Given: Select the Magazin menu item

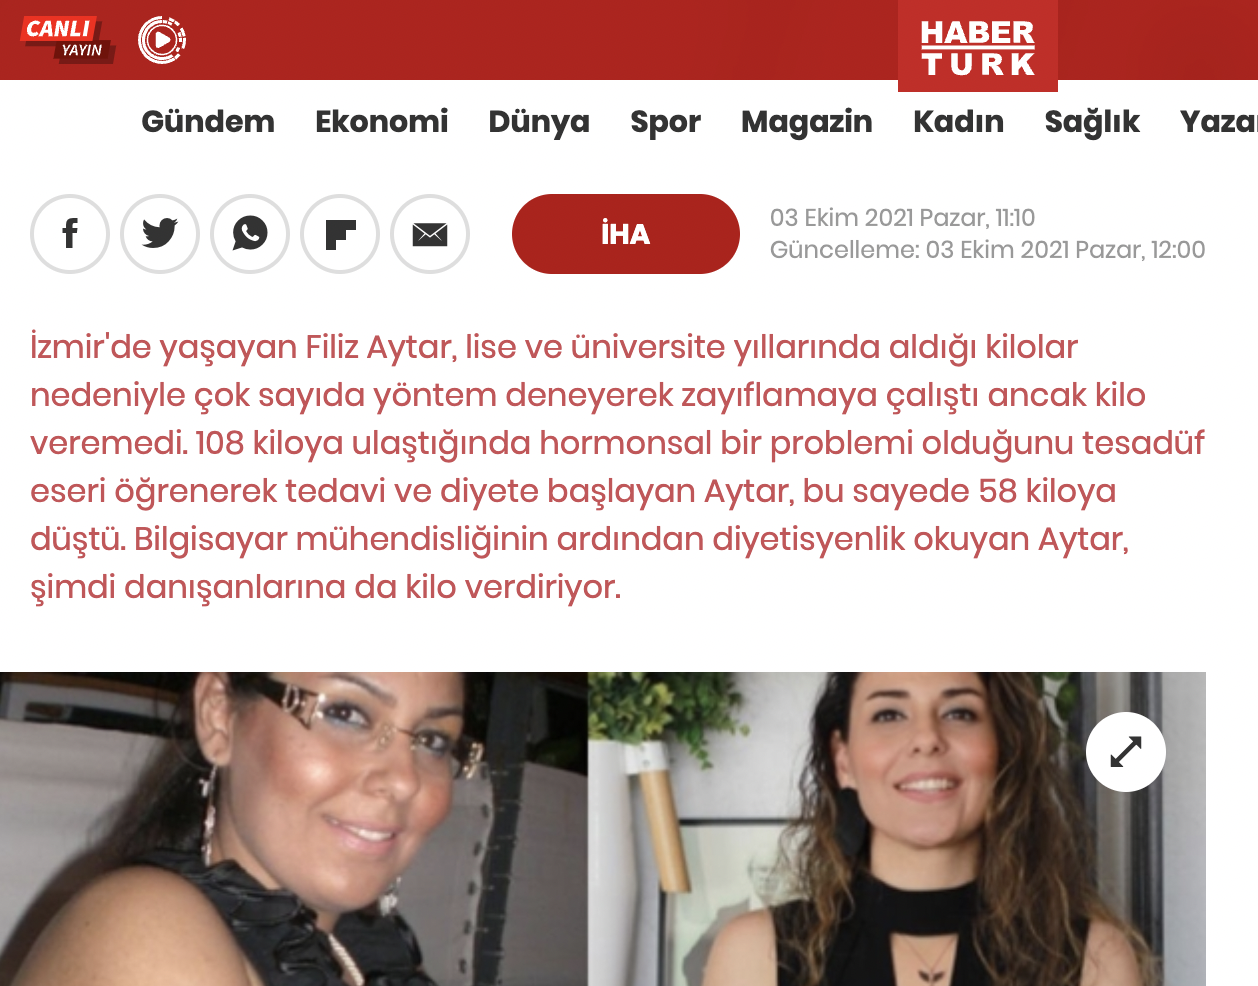Looking at the screenshot, I should [807, 121].
